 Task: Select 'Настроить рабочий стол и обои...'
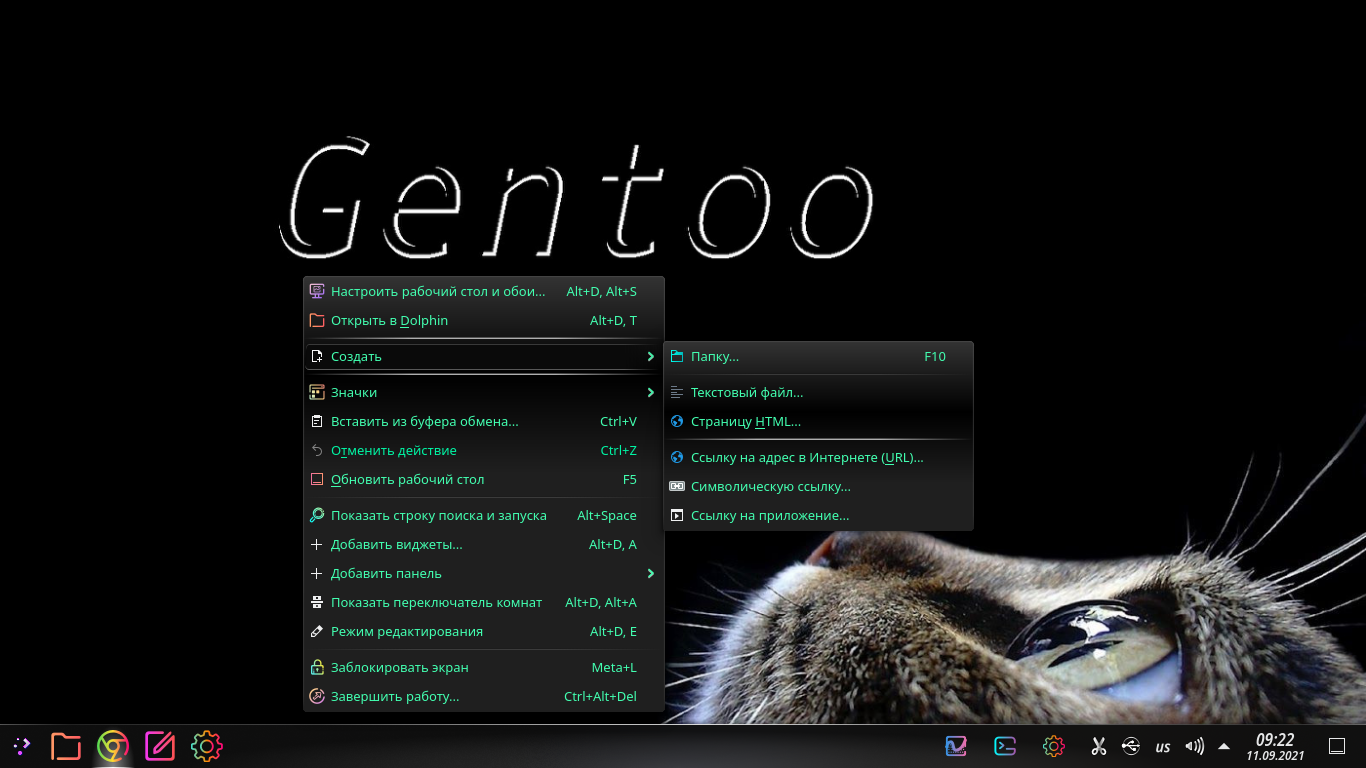(x=484, y=291)
